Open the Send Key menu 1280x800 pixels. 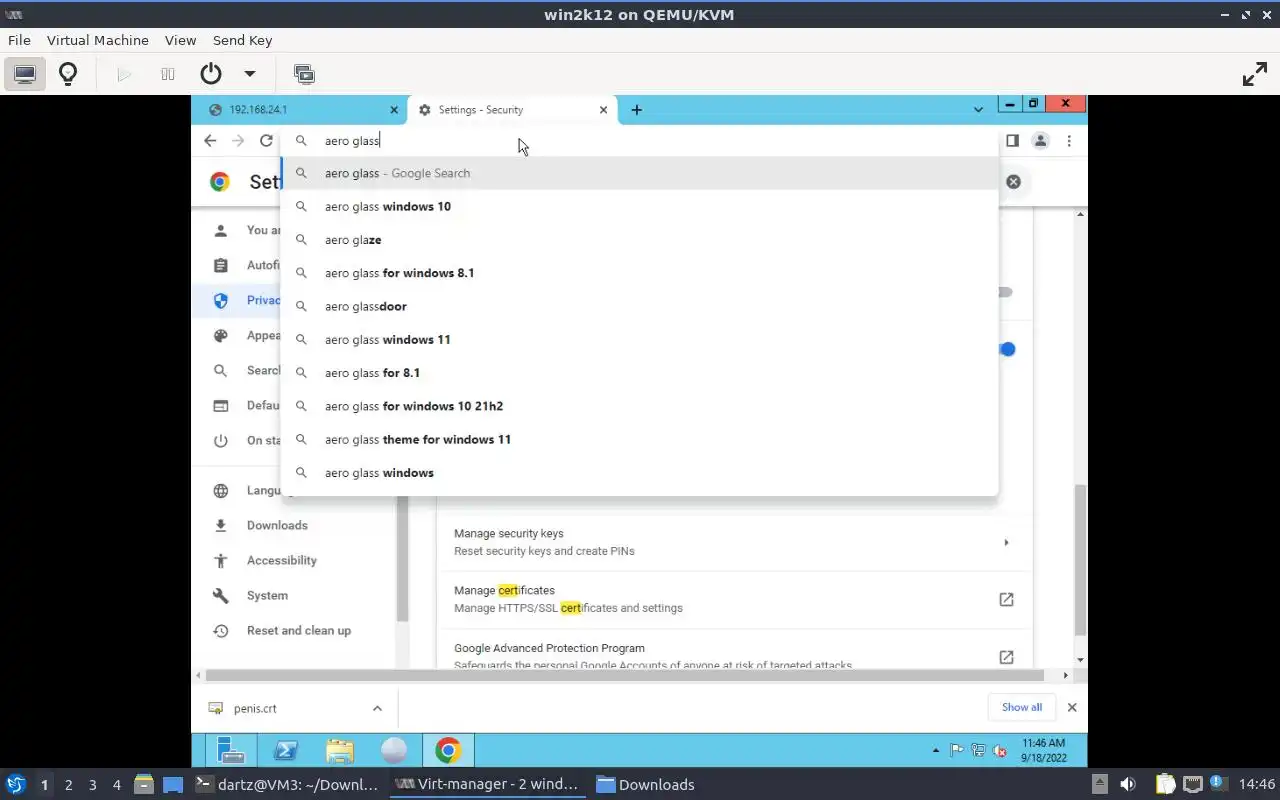(x=242, y=40)
